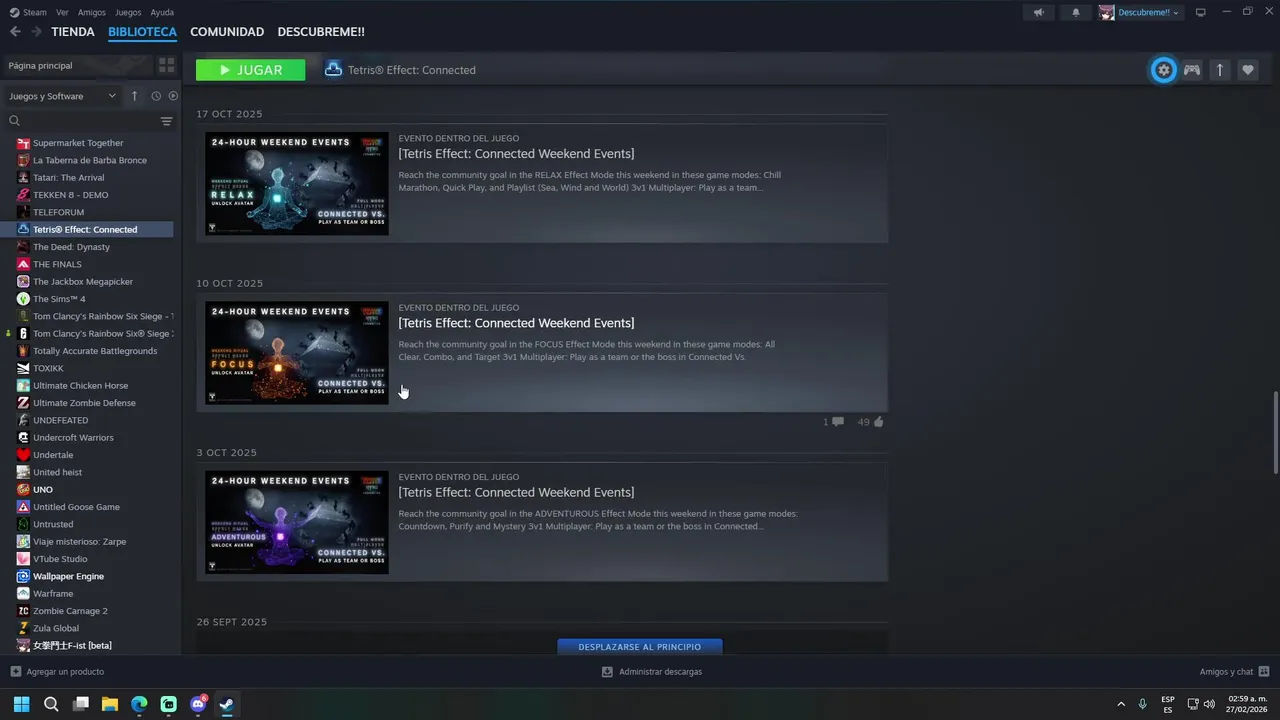Screen dimensions: 1280x720
Task: Click the upward arrow icon beside controller
Action: 1220,70
